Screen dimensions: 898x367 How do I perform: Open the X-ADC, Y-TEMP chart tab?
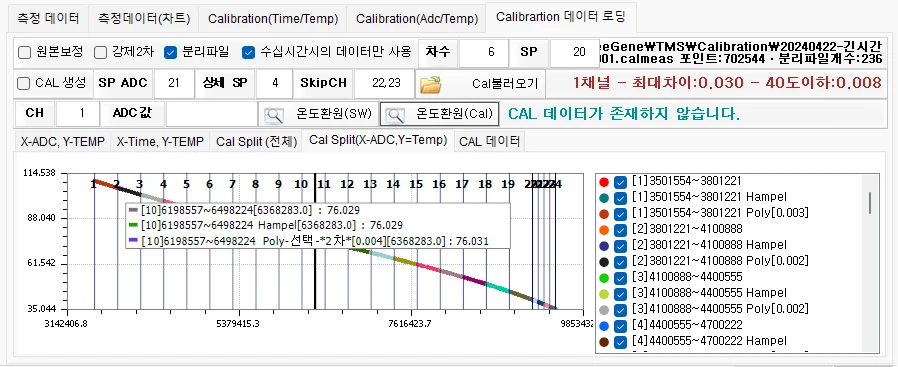62,142
